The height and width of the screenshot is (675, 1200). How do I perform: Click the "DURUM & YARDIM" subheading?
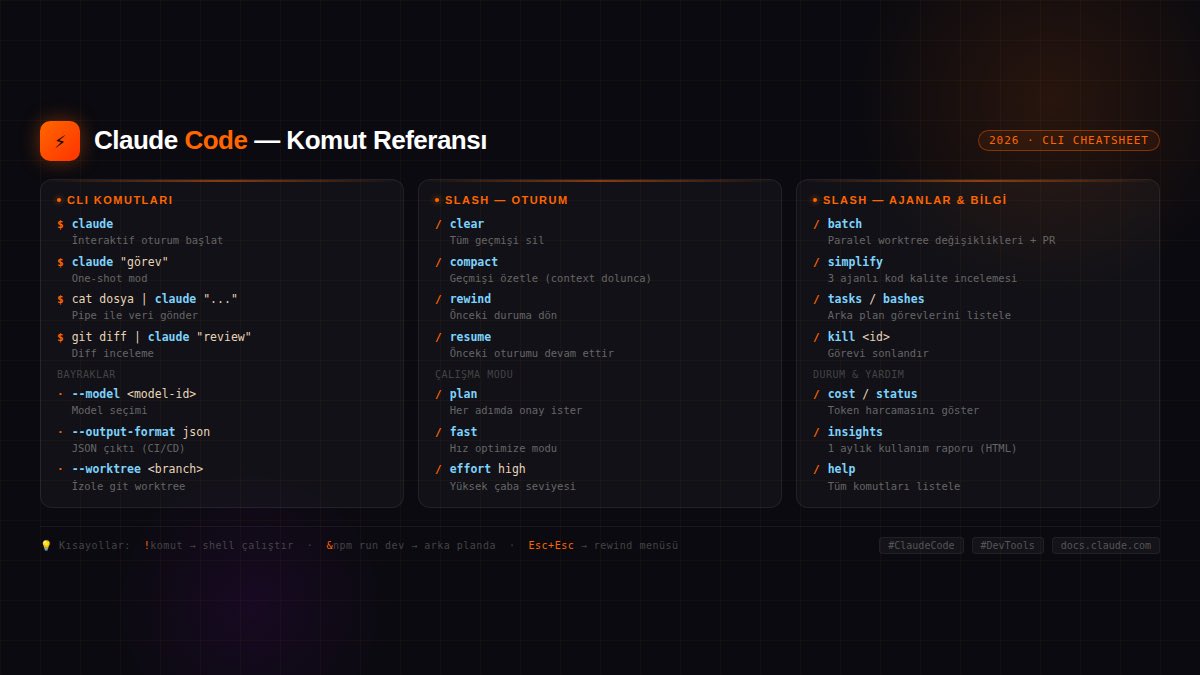pyautogui.click(x=858, y=374)
